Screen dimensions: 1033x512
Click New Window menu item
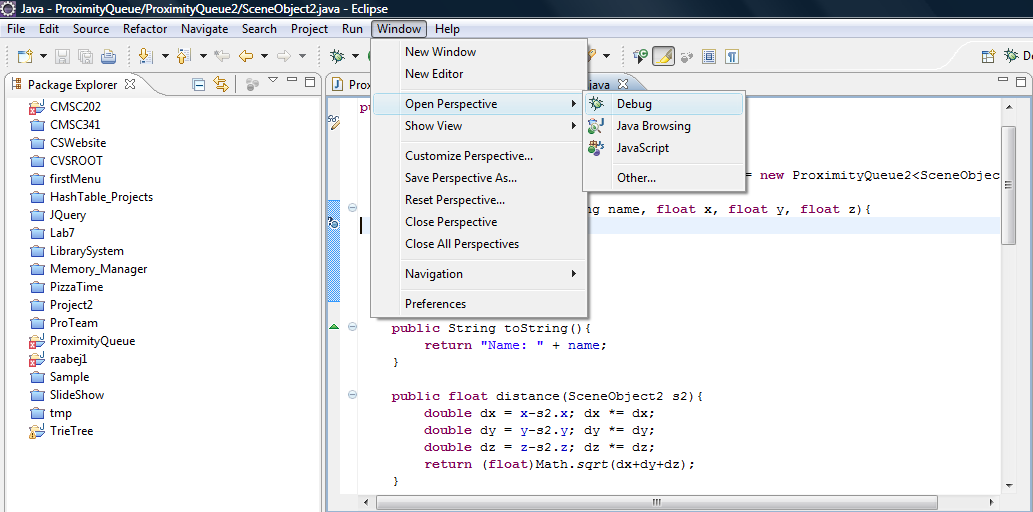click(479, 52)
